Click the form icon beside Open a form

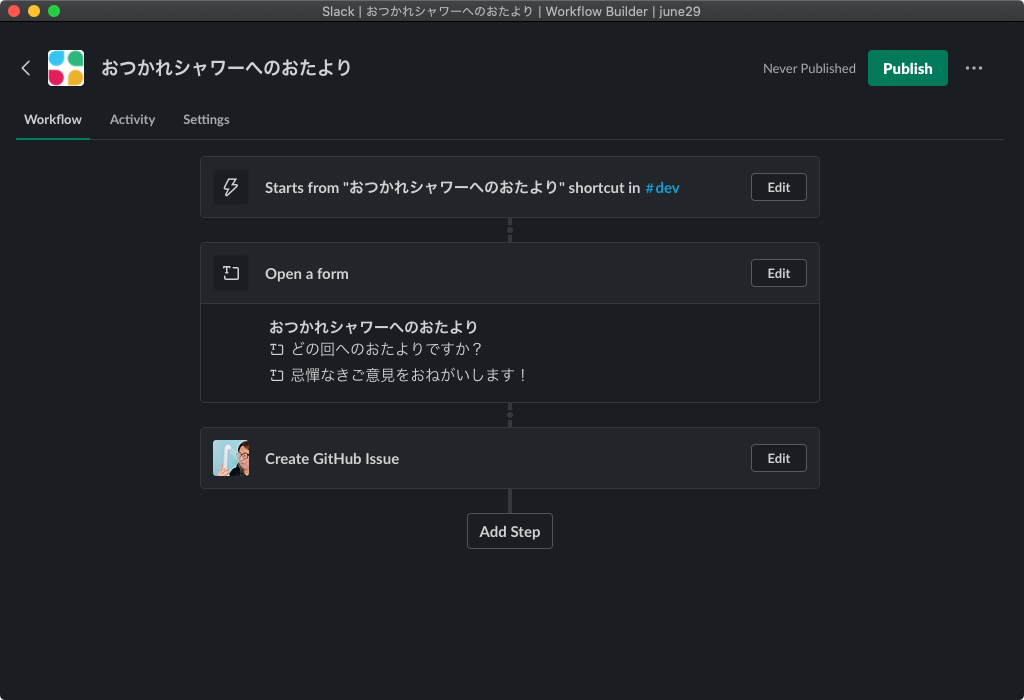coord(231,273)
